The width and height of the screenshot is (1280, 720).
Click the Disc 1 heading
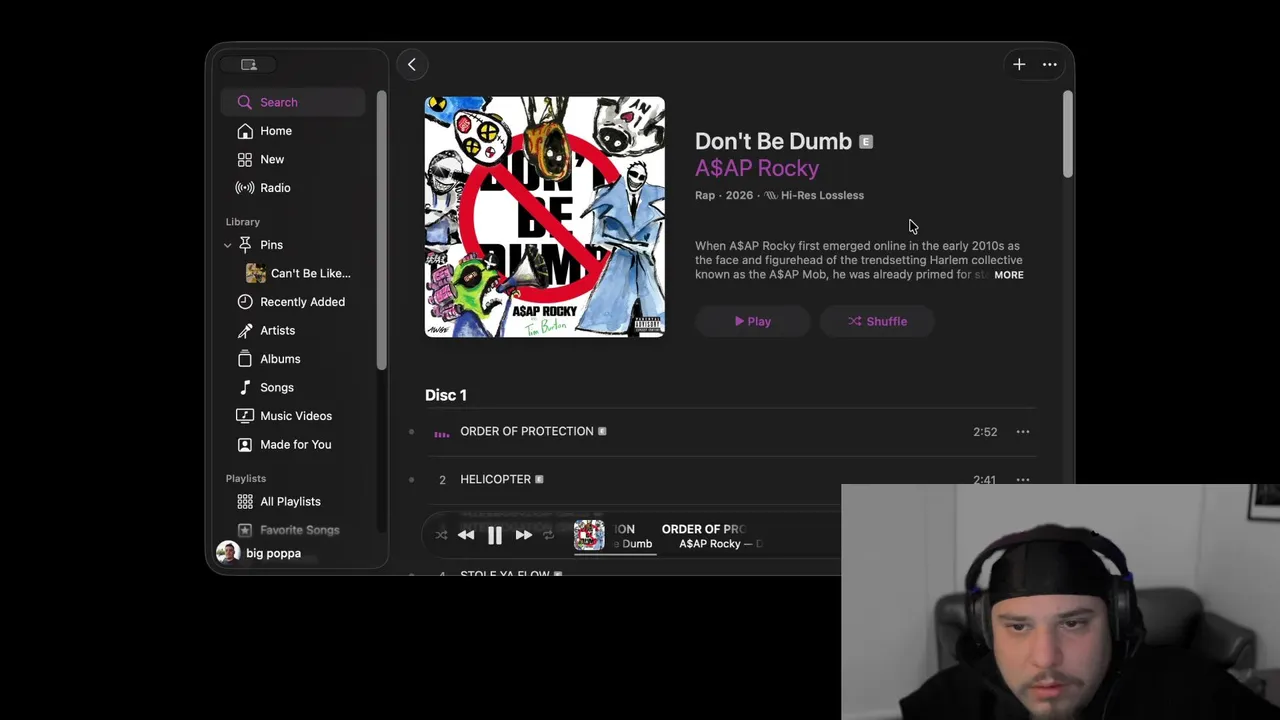446,395
